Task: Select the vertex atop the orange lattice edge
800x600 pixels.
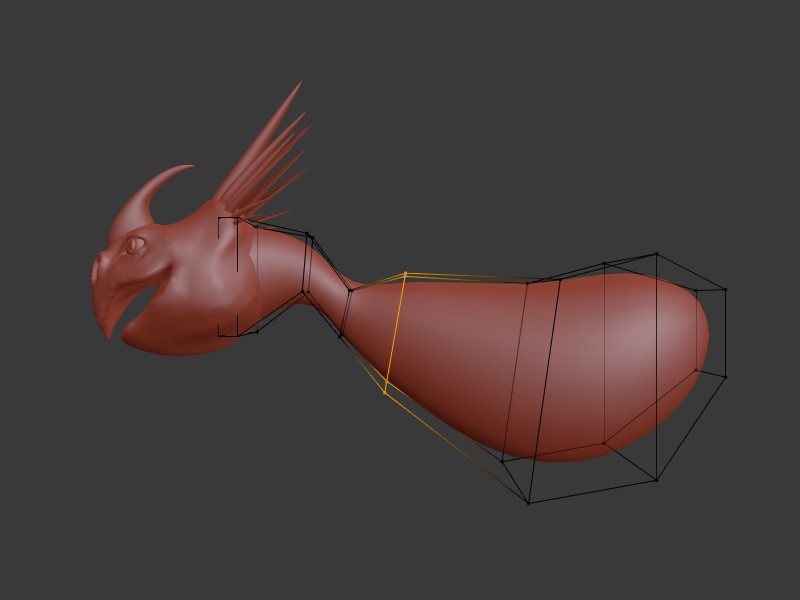Action: (405, 273)
